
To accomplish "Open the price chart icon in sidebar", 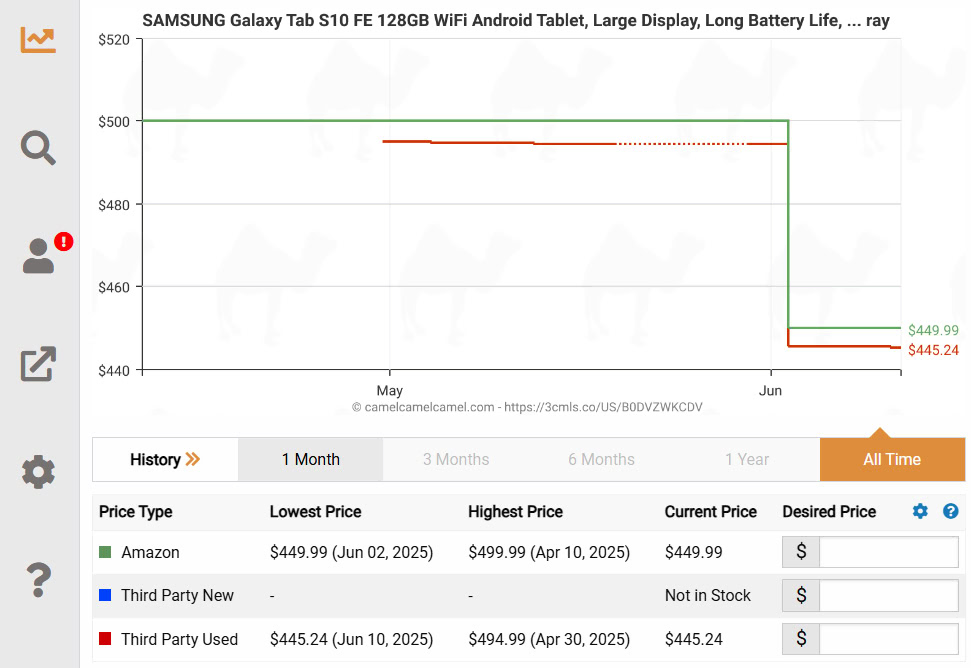I will pyautogui.click(x=39, y=39).
